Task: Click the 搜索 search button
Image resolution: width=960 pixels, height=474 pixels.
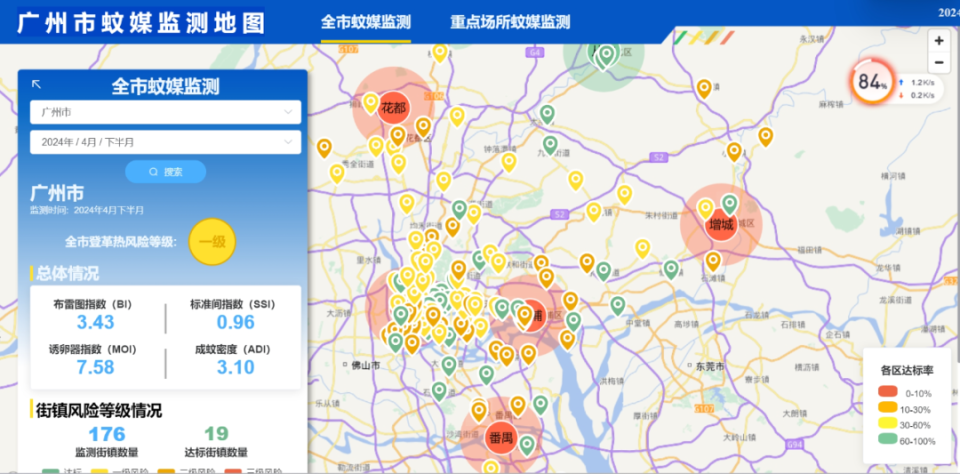Action: [165, 172]
